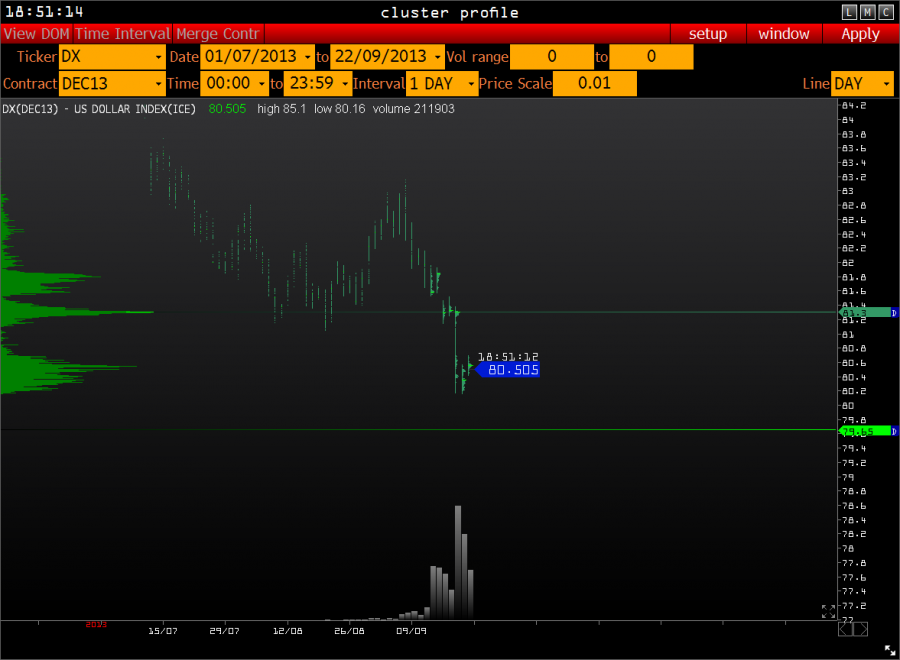
Task: Open the setup button
Action: click(708, 34)
